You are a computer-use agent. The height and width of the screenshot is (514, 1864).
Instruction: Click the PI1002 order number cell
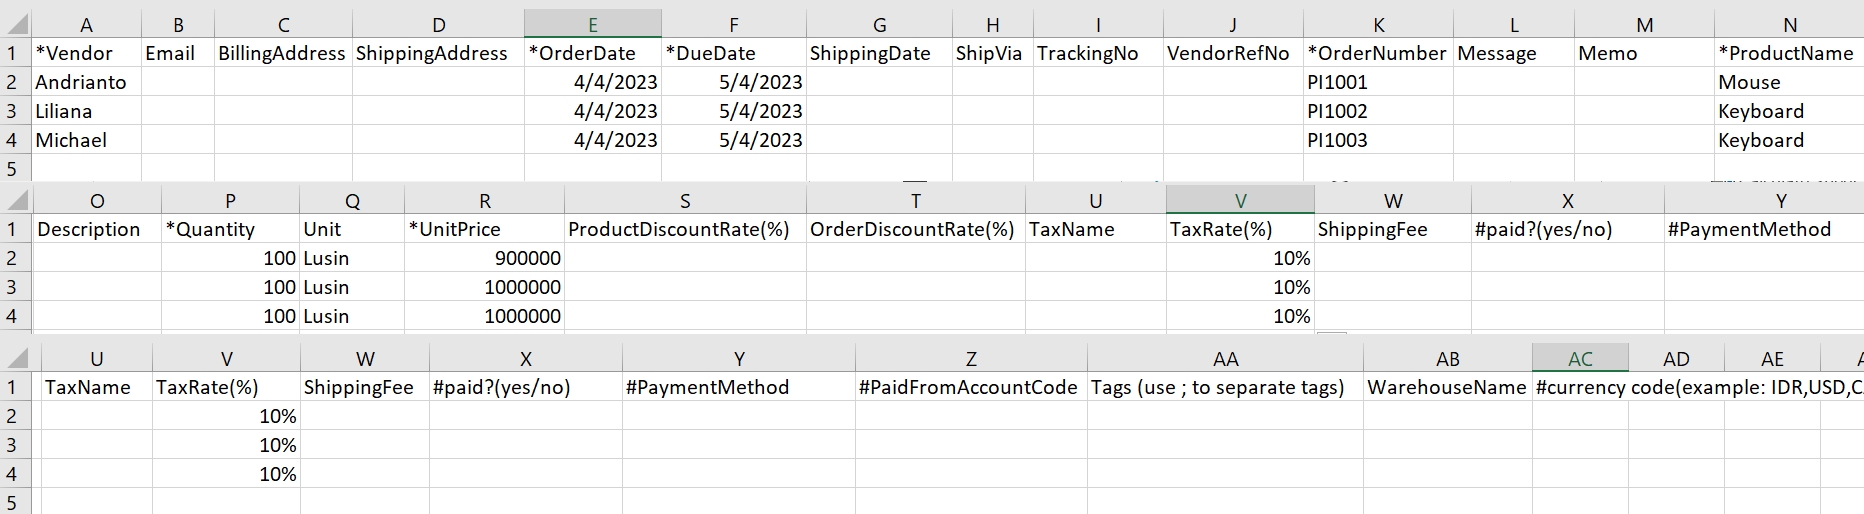click(1377, 111)
